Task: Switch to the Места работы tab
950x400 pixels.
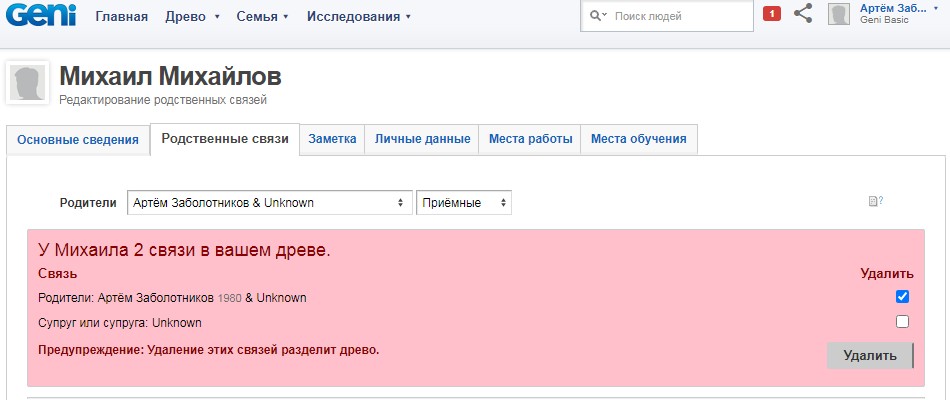Action: 530,140
